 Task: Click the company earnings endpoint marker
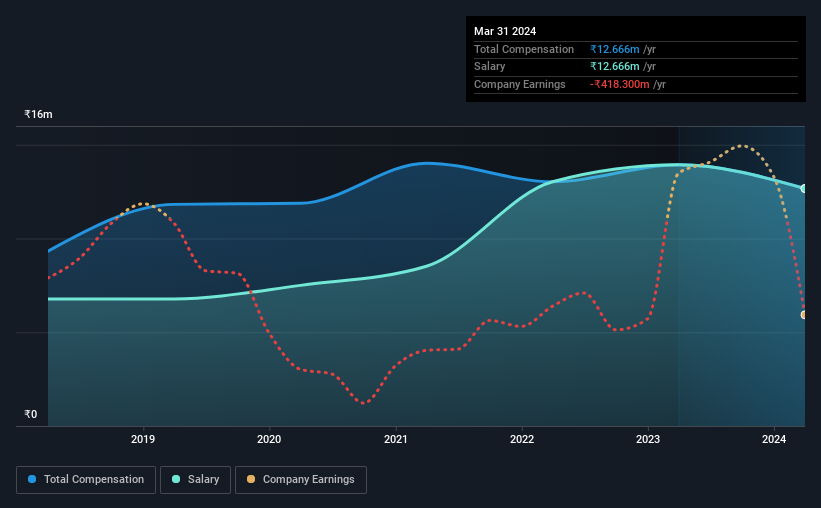(804, 315)
